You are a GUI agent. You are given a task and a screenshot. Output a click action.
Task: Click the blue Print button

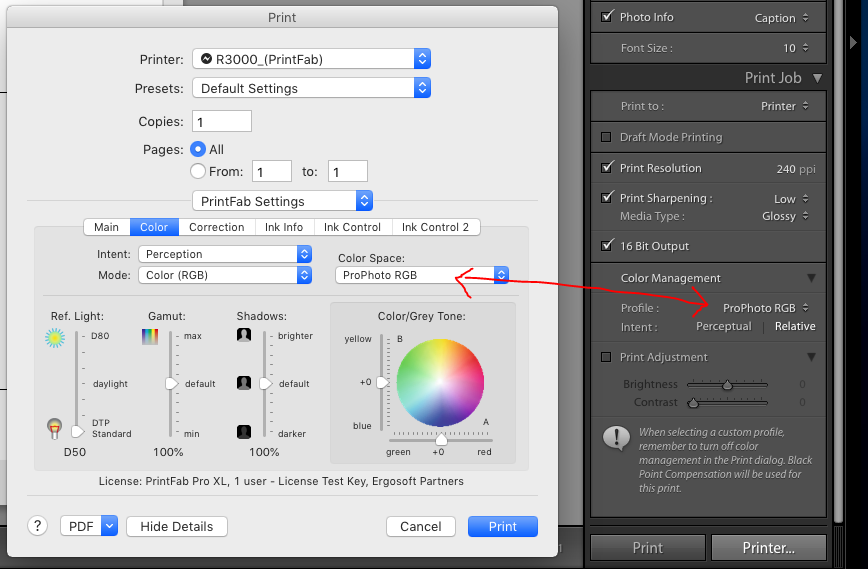pyautogui.click(x=502, y=526)
